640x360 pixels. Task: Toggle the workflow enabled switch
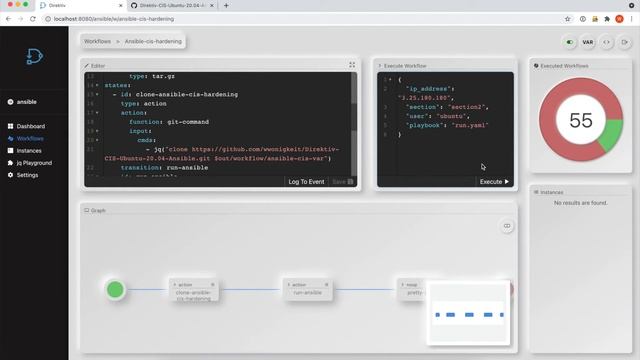pos(569,42)
